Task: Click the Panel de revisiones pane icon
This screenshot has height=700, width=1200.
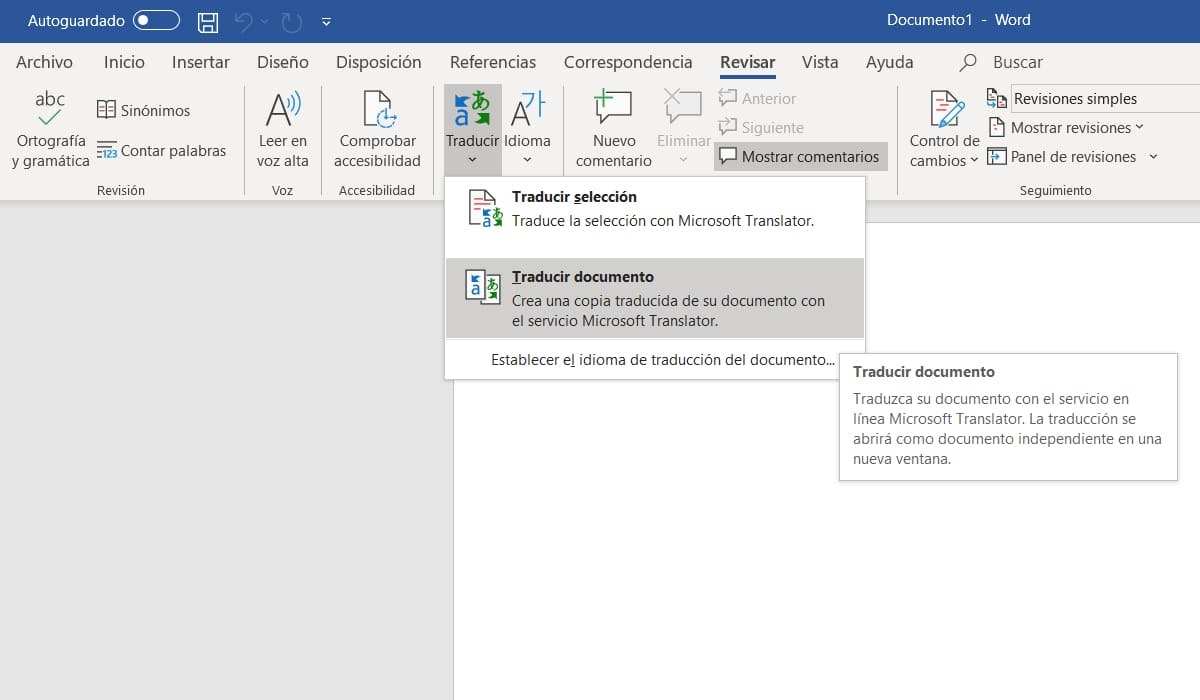Action: 996,157
